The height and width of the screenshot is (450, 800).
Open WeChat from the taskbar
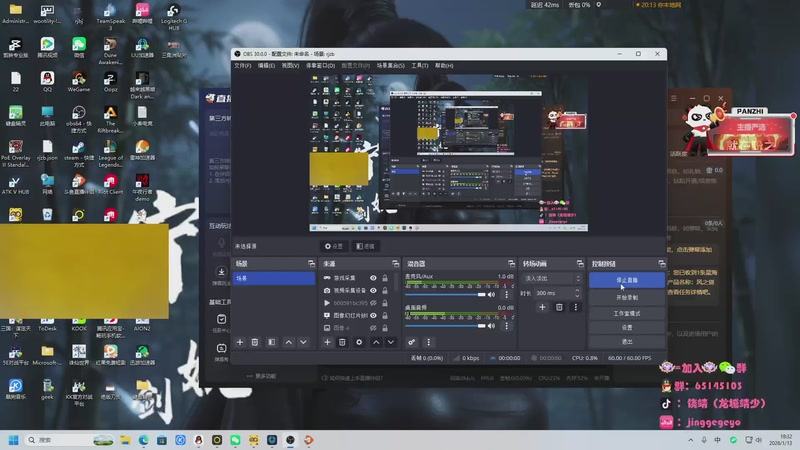(235, 440)
